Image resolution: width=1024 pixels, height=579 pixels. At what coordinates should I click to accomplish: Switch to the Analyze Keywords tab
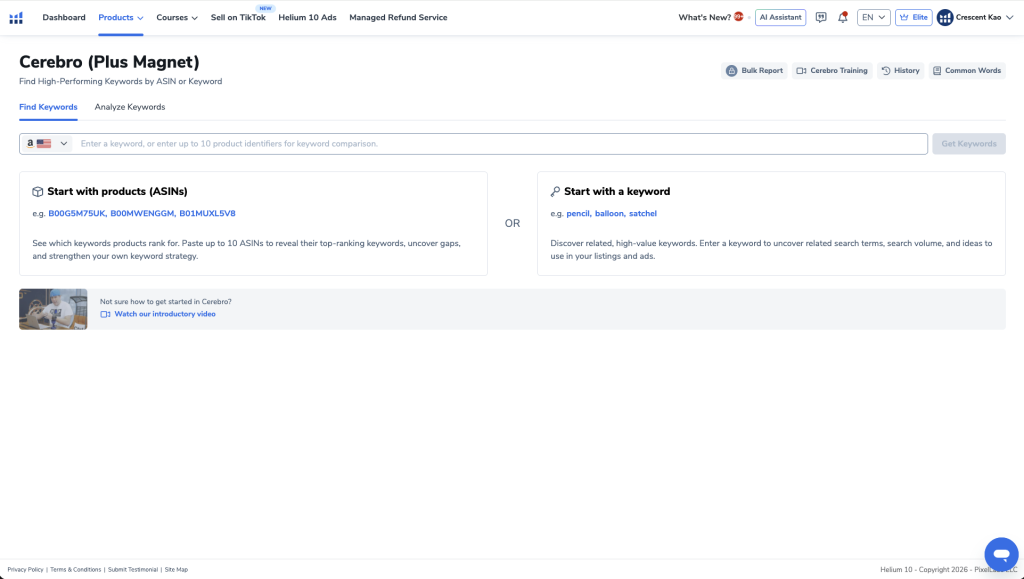(130, 107)
